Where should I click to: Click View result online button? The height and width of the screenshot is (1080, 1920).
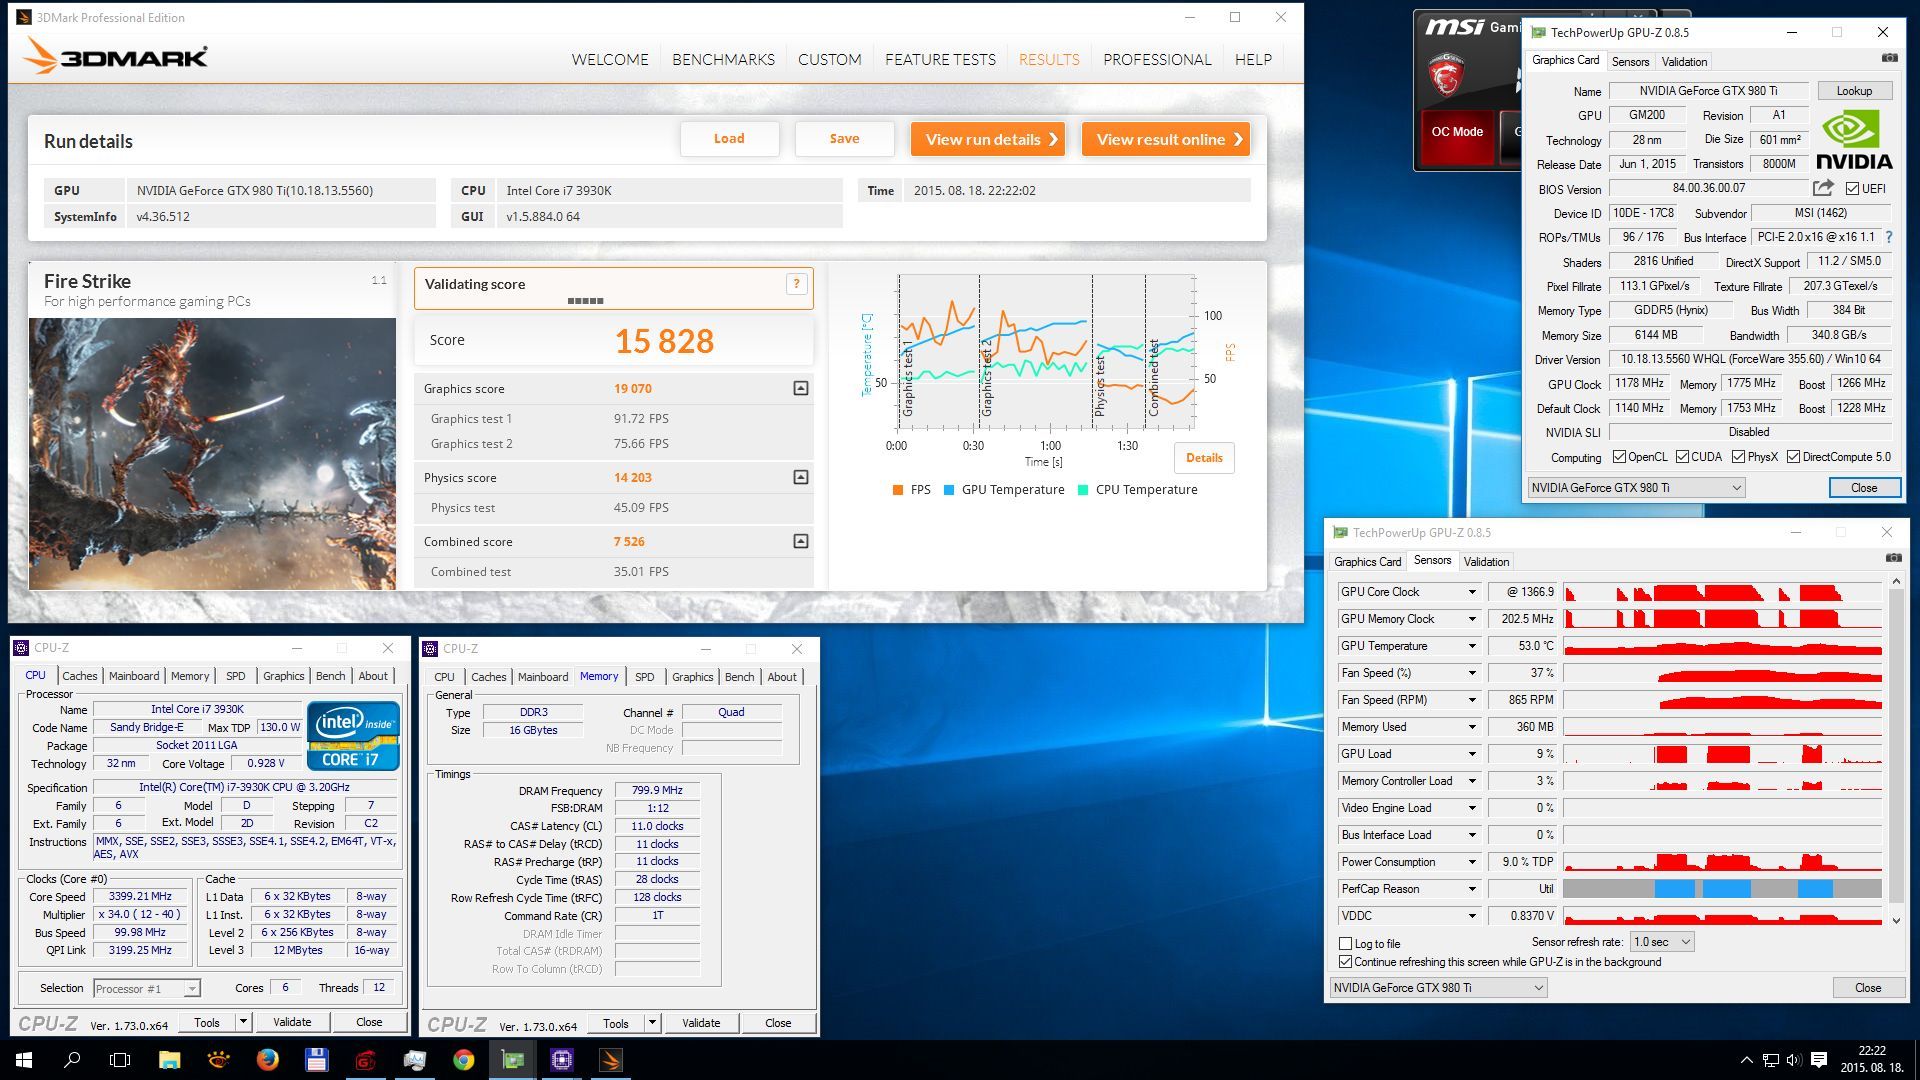(x=1166, y=139)
